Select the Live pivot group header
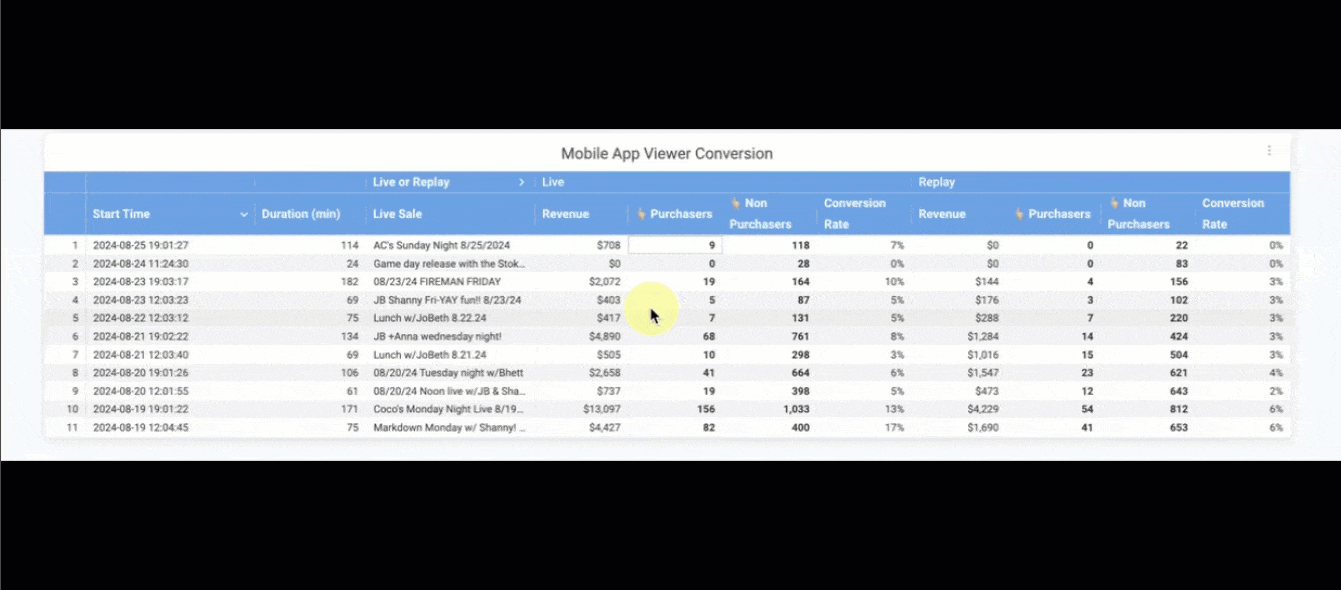 click(553, 182)
